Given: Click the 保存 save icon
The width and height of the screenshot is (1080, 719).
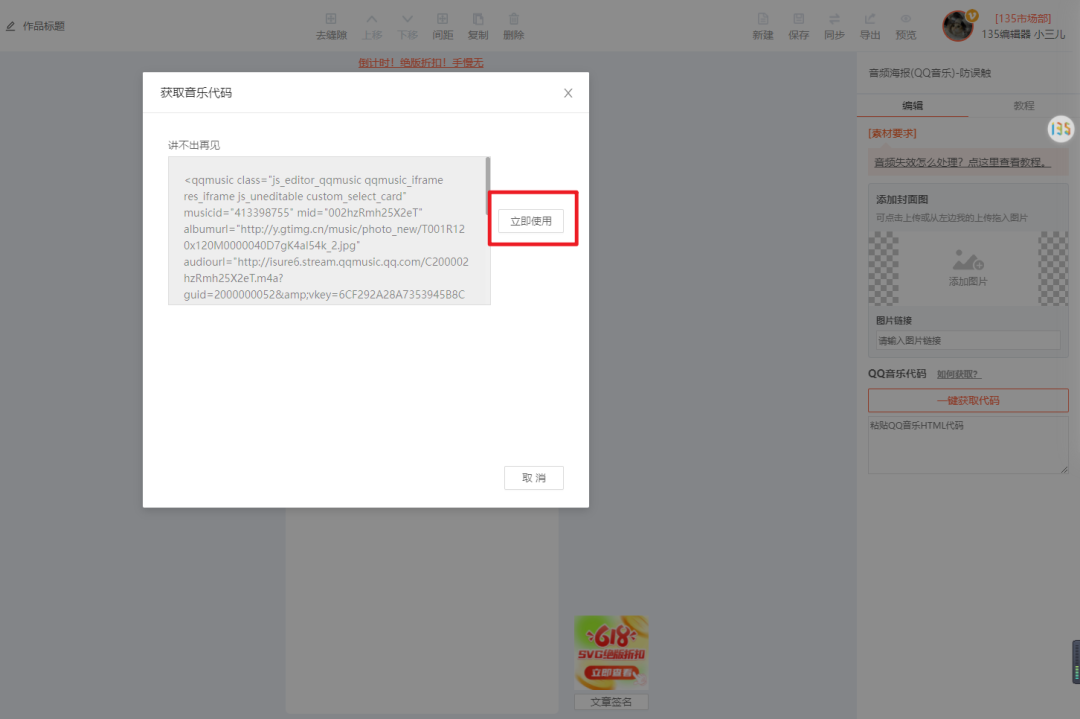Looking at the screenshot, I should tap(799, 26).
